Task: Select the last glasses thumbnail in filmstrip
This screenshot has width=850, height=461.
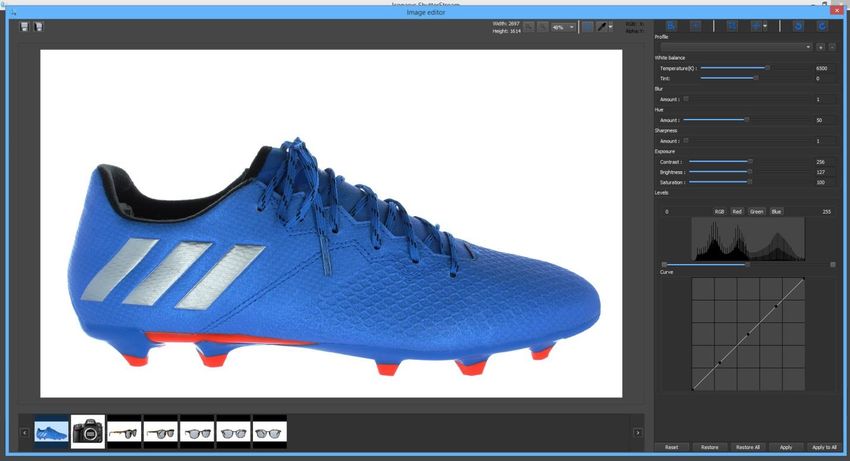Action: [x=269, y=432]
